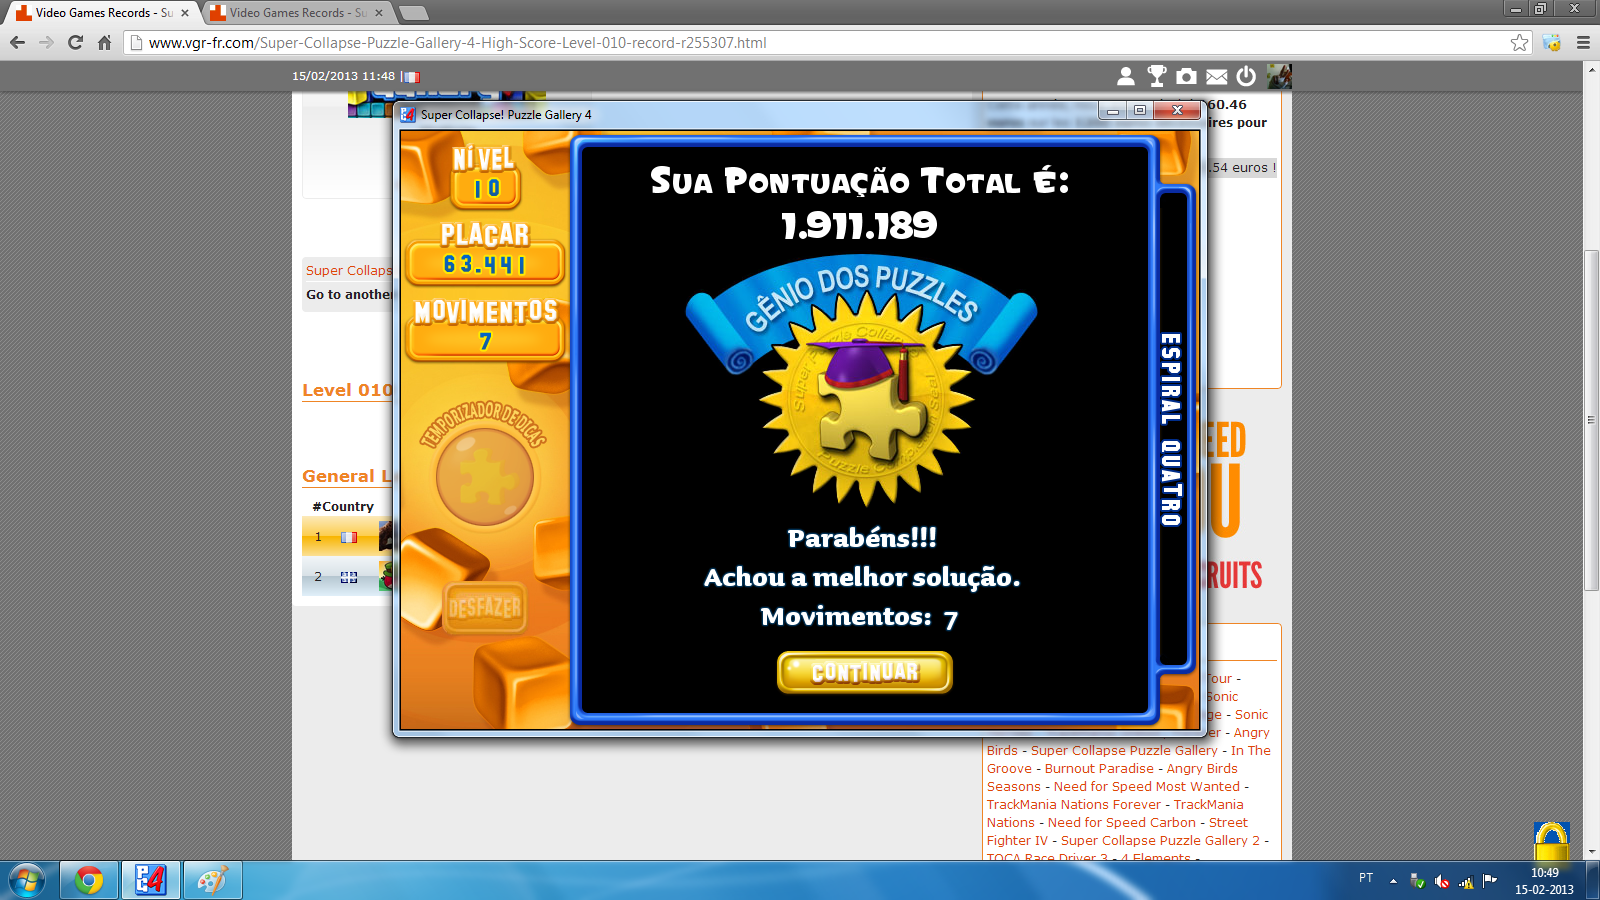Toggle the muted volume speaker icon
The image size is (1600, 900).
pos(1441,881)
